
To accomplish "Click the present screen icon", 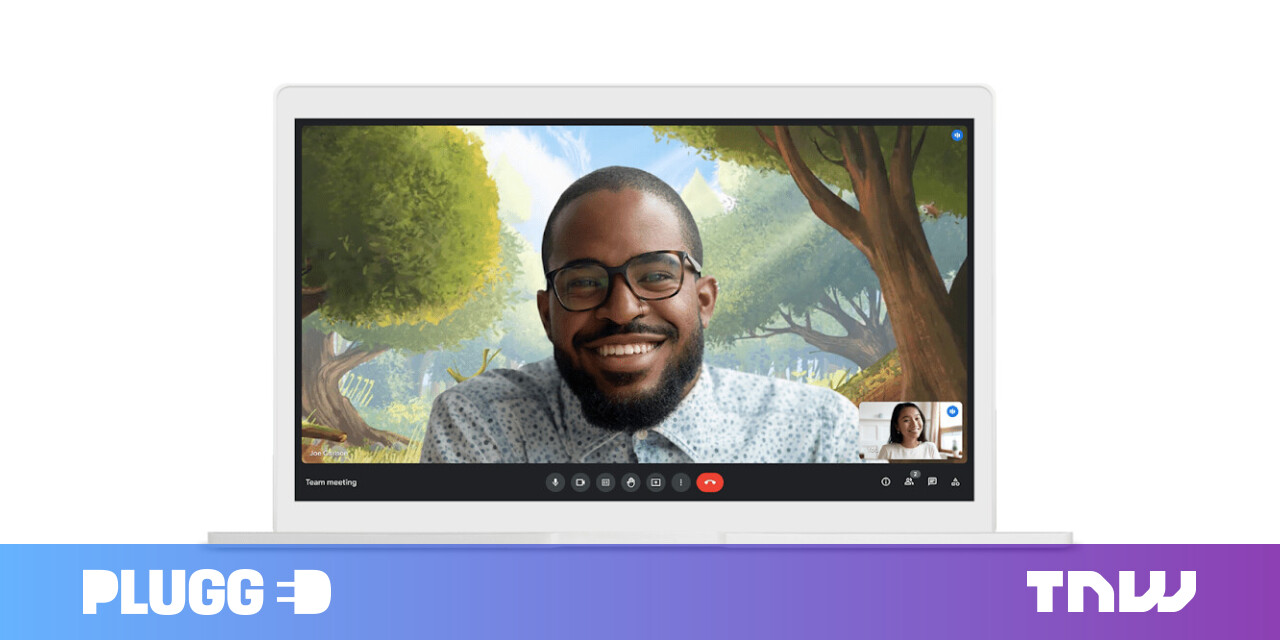I will coord(656,482).
